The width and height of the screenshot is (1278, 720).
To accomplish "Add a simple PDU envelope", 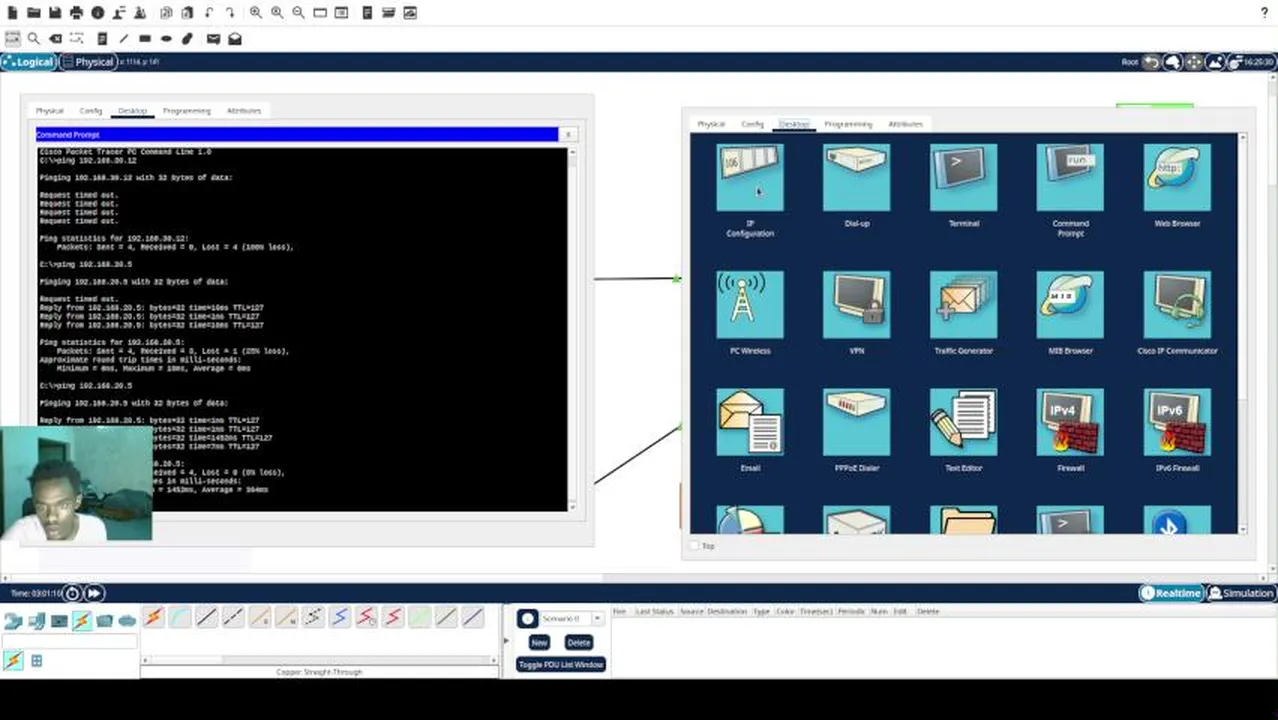I will (213, 39).
